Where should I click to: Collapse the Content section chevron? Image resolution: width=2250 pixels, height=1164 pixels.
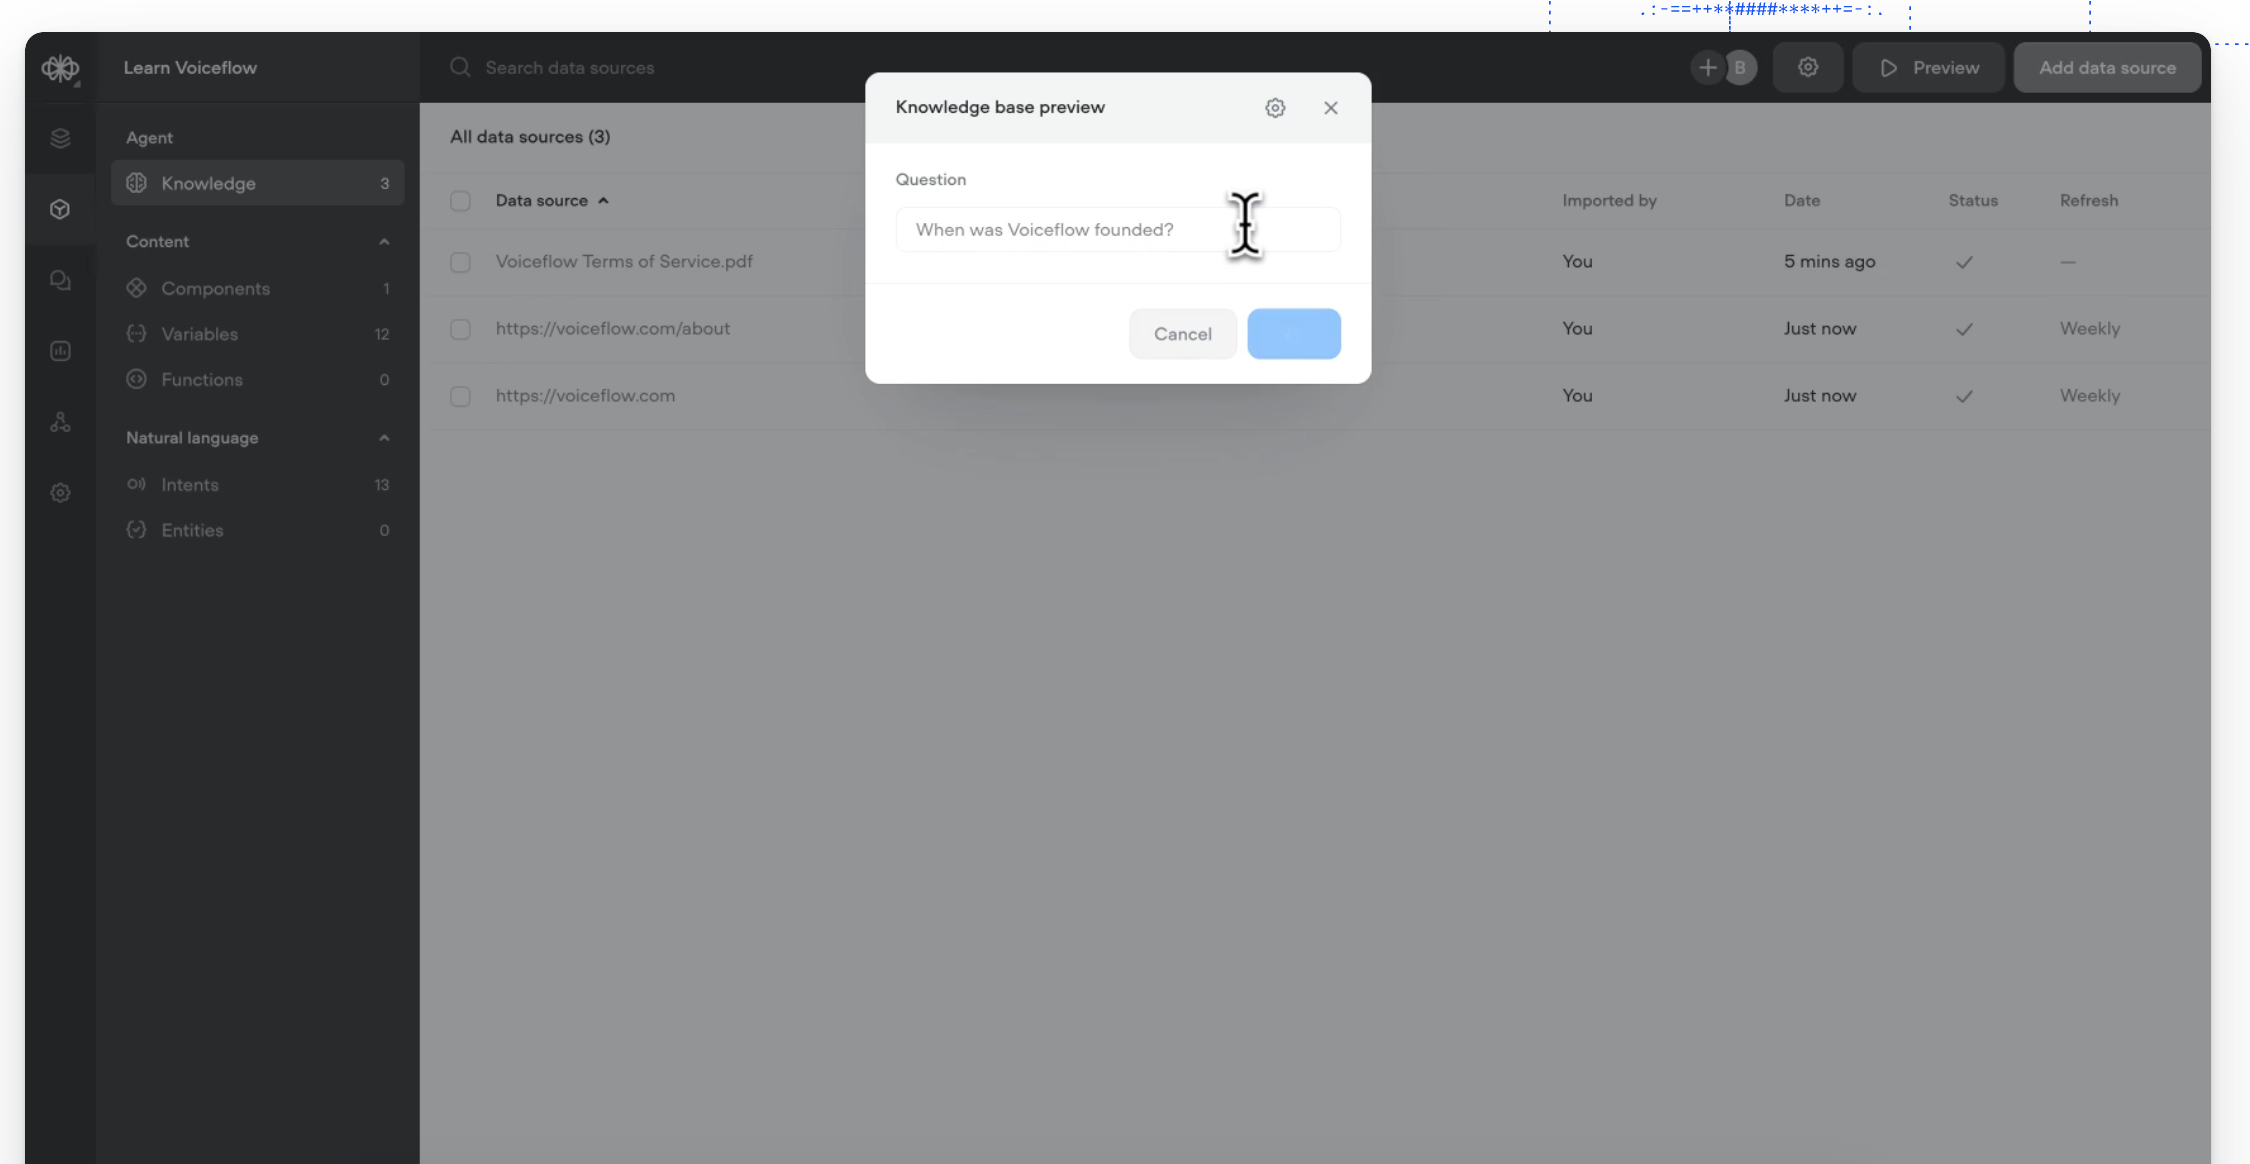click(x=384, y=242)
